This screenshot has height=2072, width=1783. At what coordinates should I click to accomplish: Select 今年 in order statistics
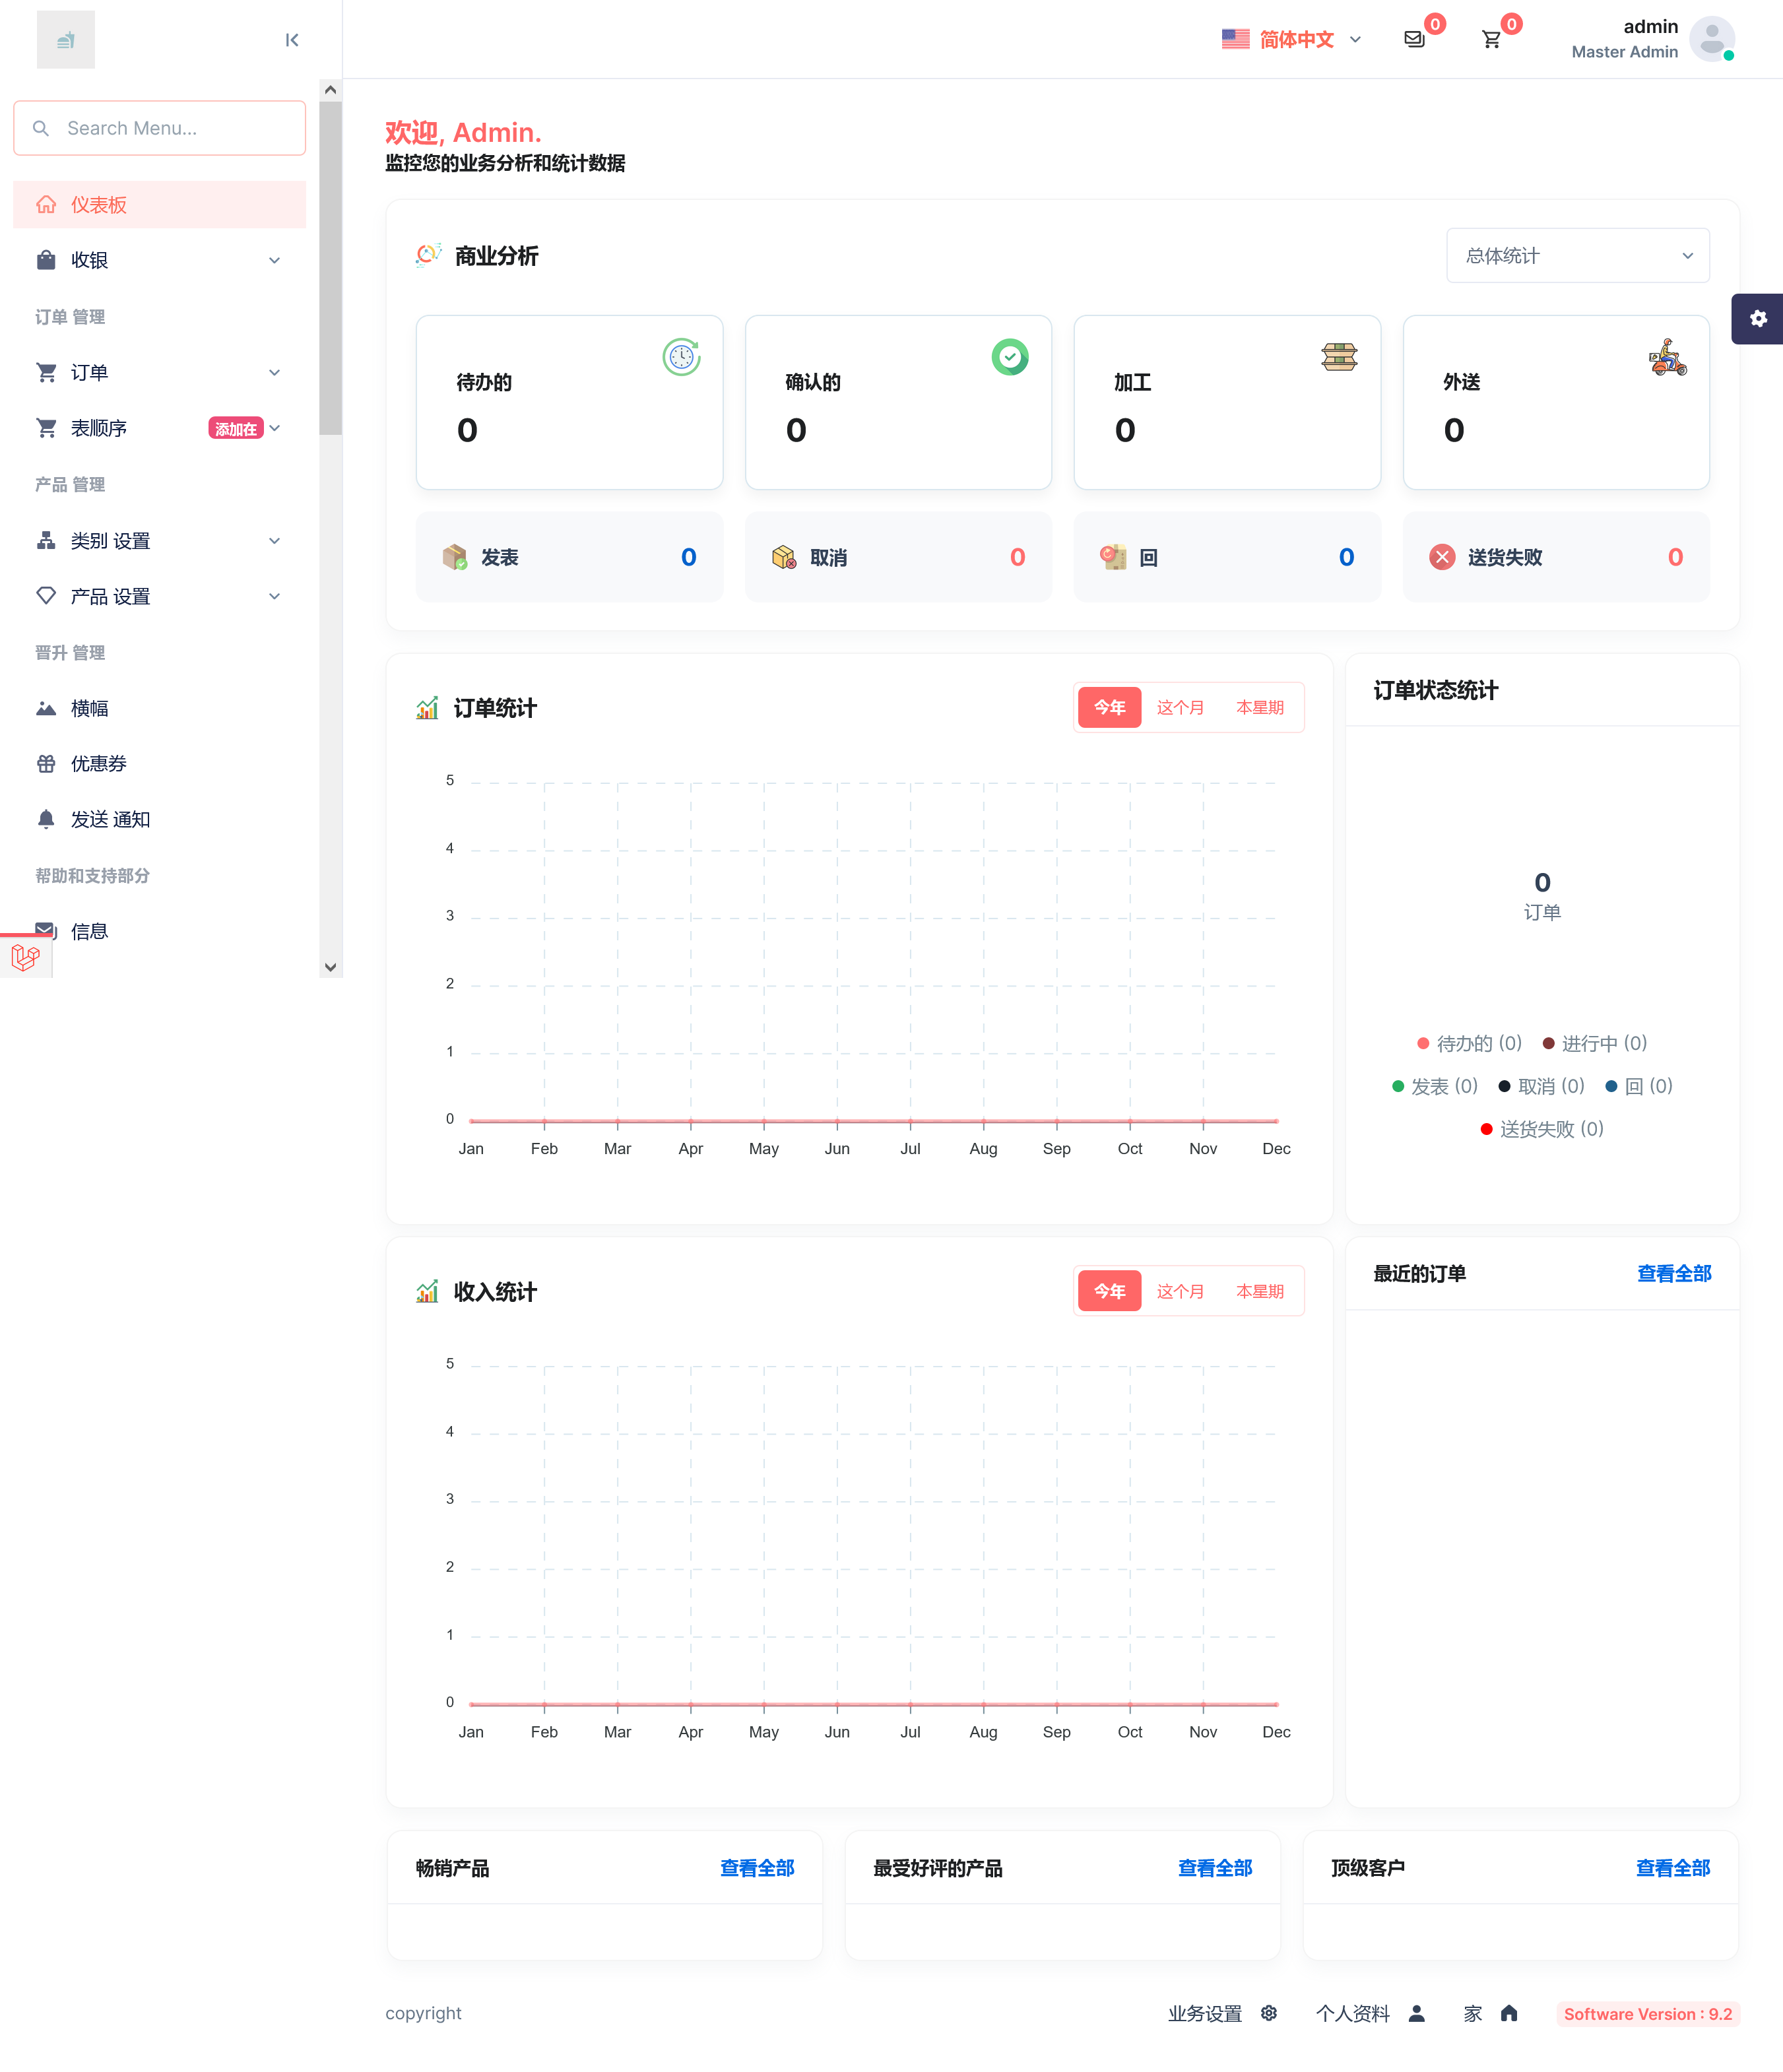pos(1109,708)
